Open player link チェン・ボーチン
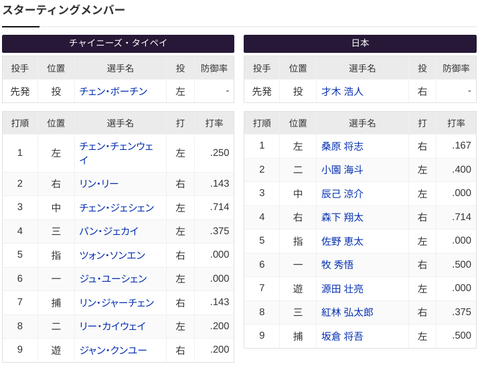Viewport: 480px width, 366px height. click(113, 91)
